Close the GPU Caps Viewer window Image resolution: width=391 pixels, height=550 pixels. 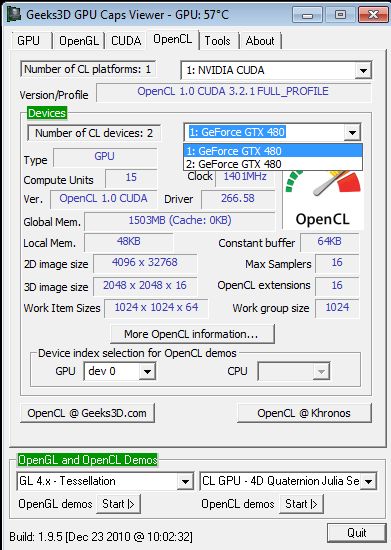pos(373,15)
